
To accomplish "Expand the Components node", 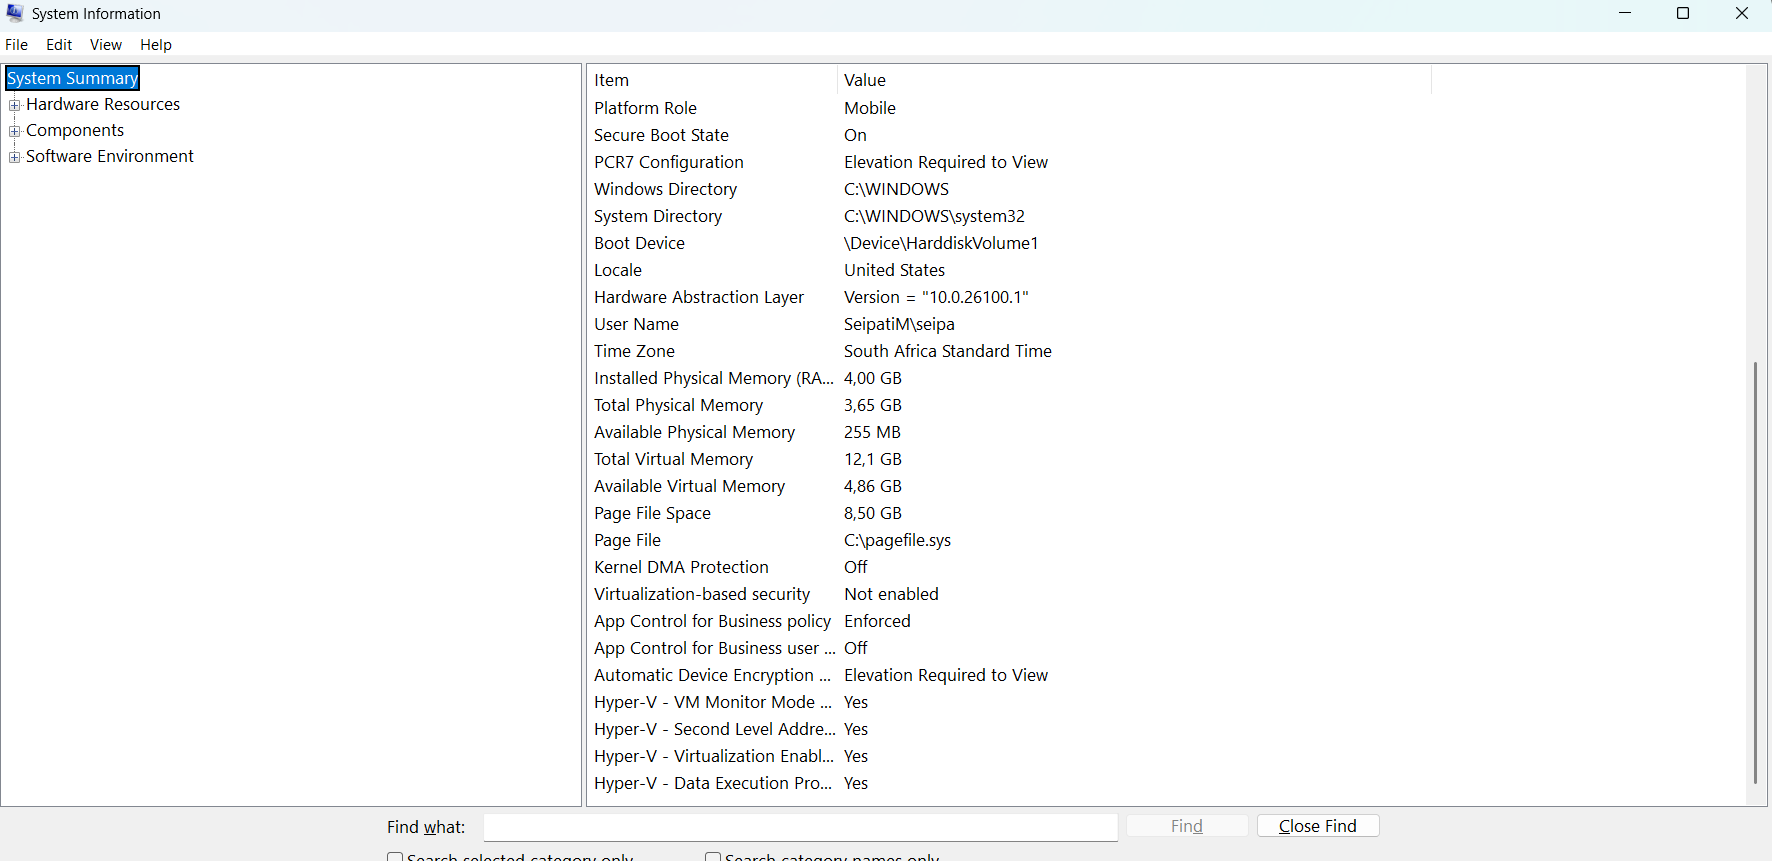I will click(x=15, y=131).
